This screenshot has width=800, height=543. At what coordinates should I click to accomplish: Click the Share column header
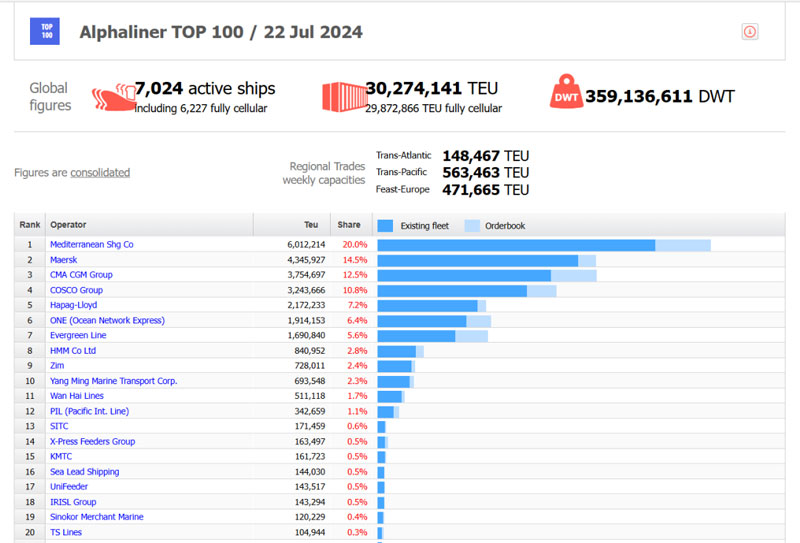(349, 225)
